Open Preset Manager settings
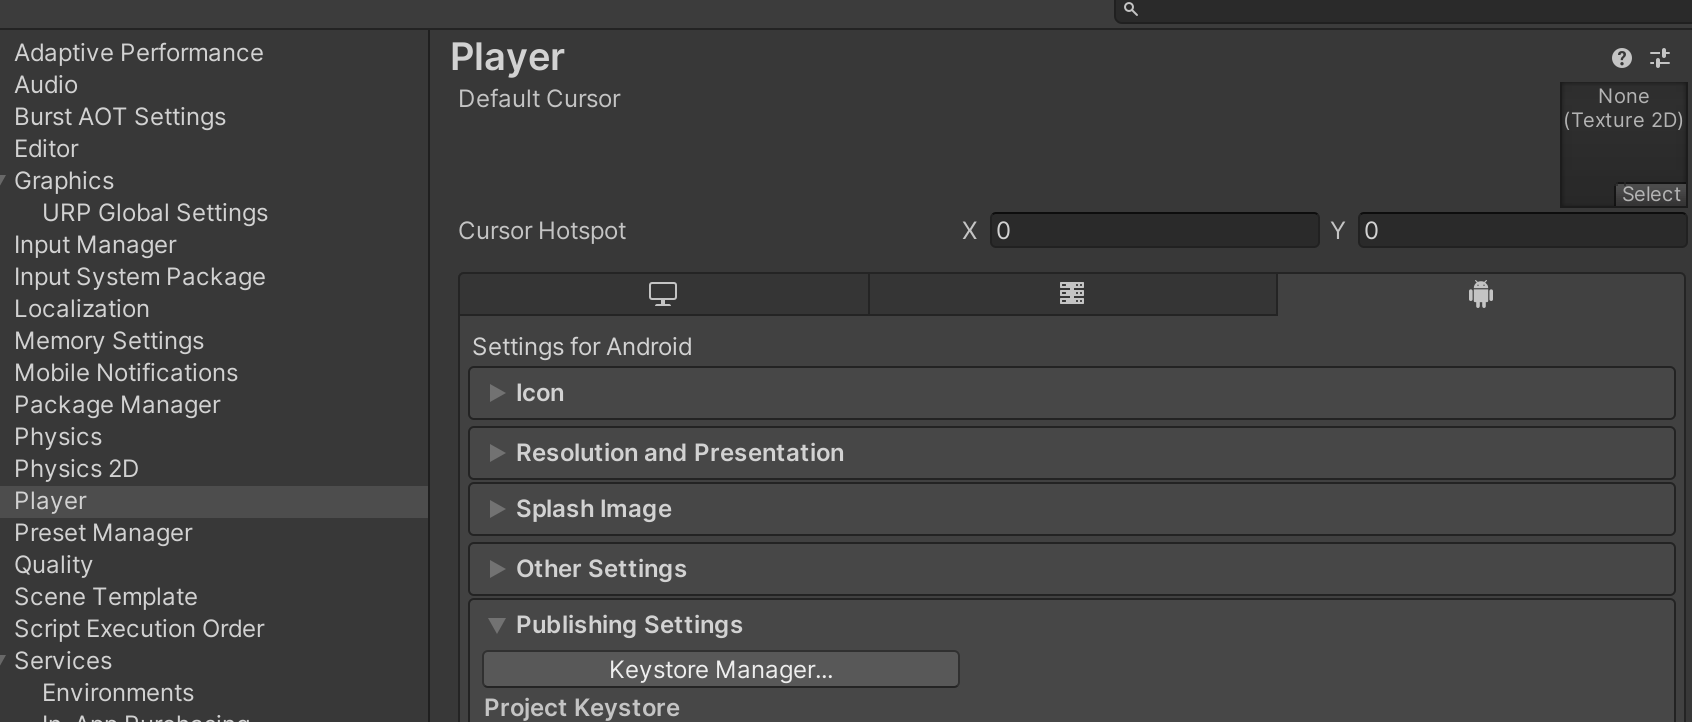Image resolution: width=1692 pixels, height=722 pixels. (103, 533)
